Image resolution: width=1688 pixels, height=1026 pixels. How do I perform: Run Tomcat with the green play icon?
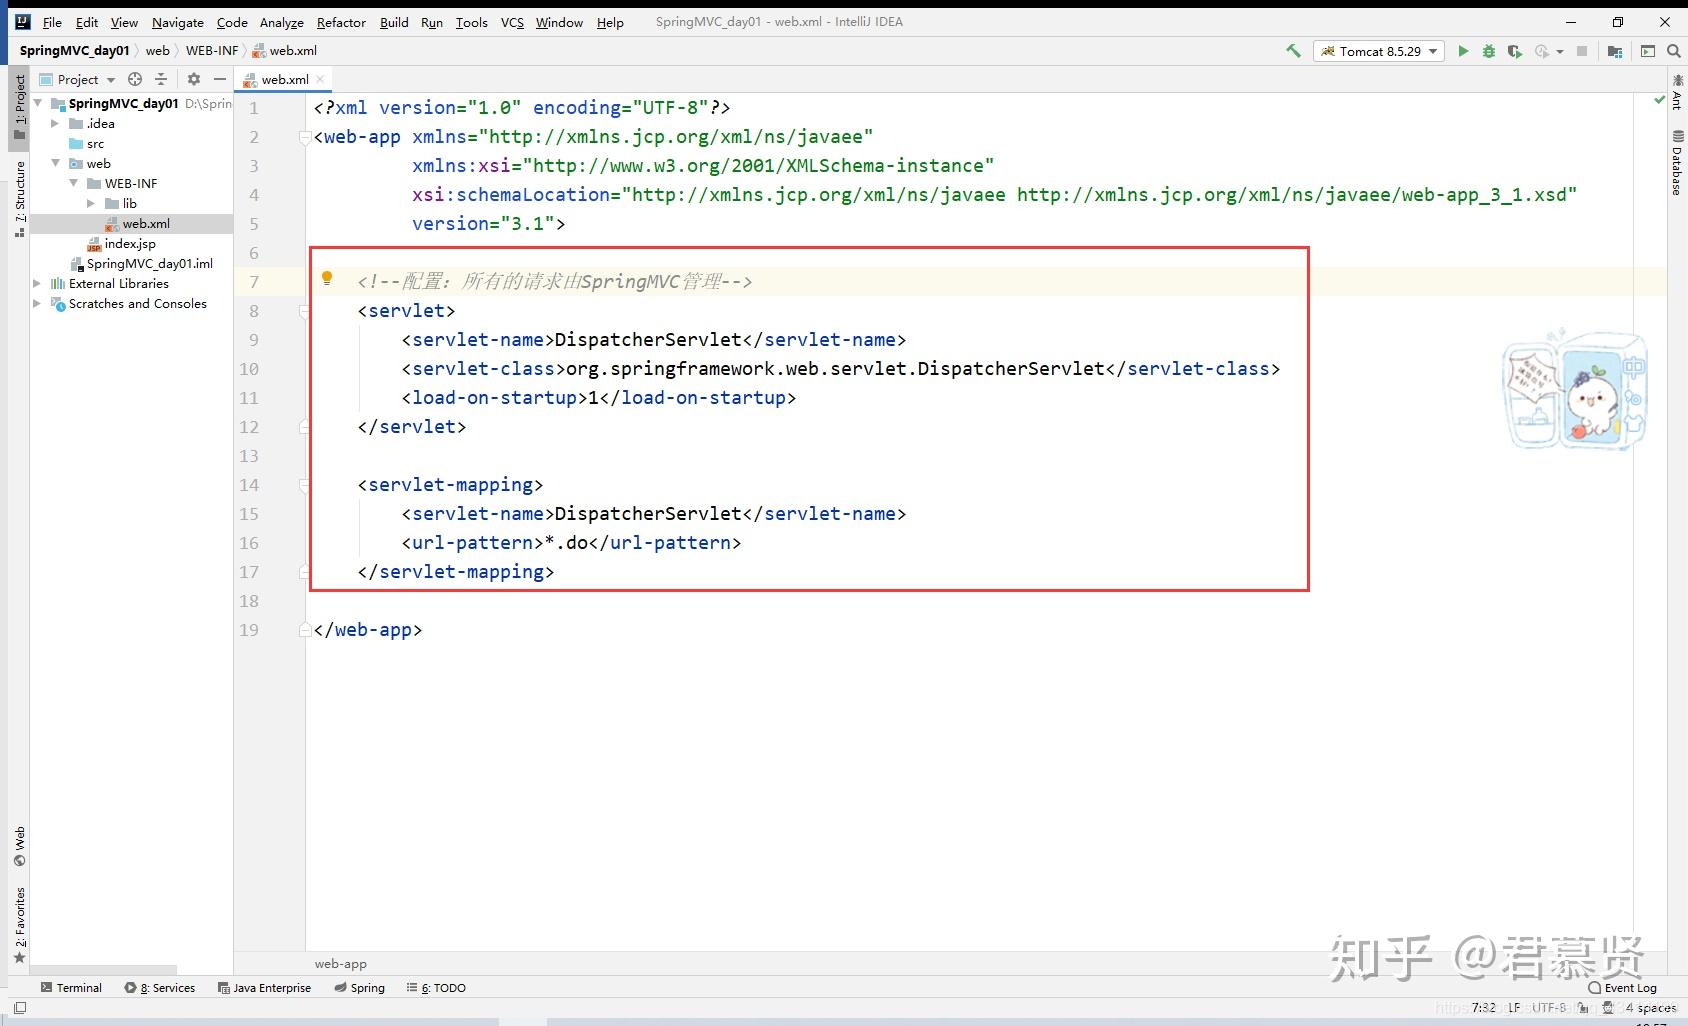(x=1463, y=51)
